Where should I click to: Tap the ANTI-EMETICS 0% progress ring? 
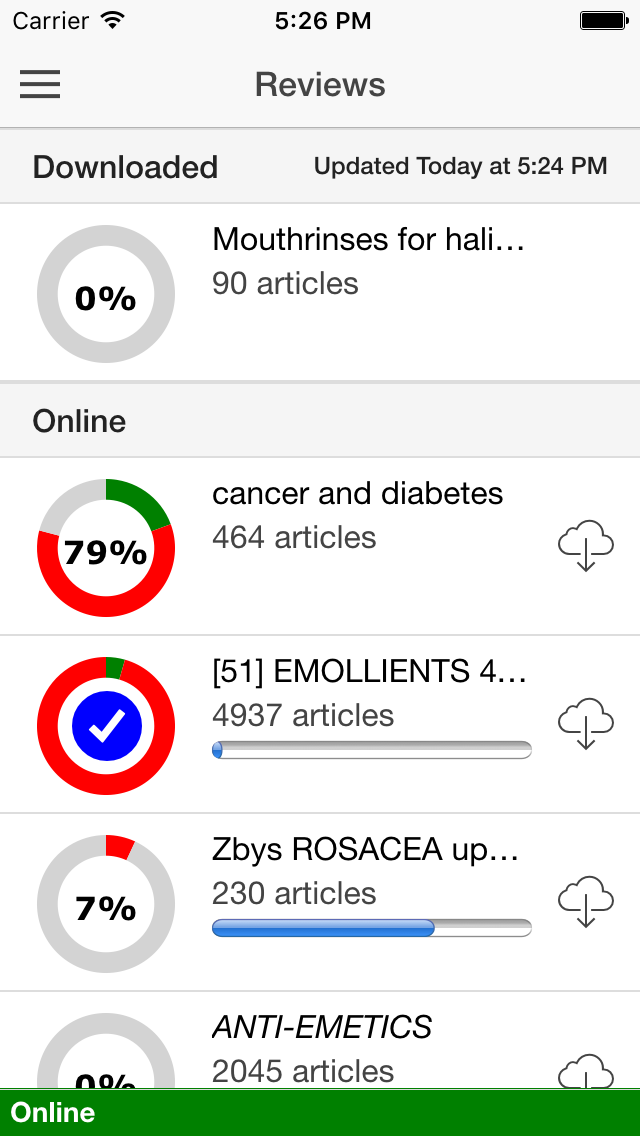click(106, 1051)
